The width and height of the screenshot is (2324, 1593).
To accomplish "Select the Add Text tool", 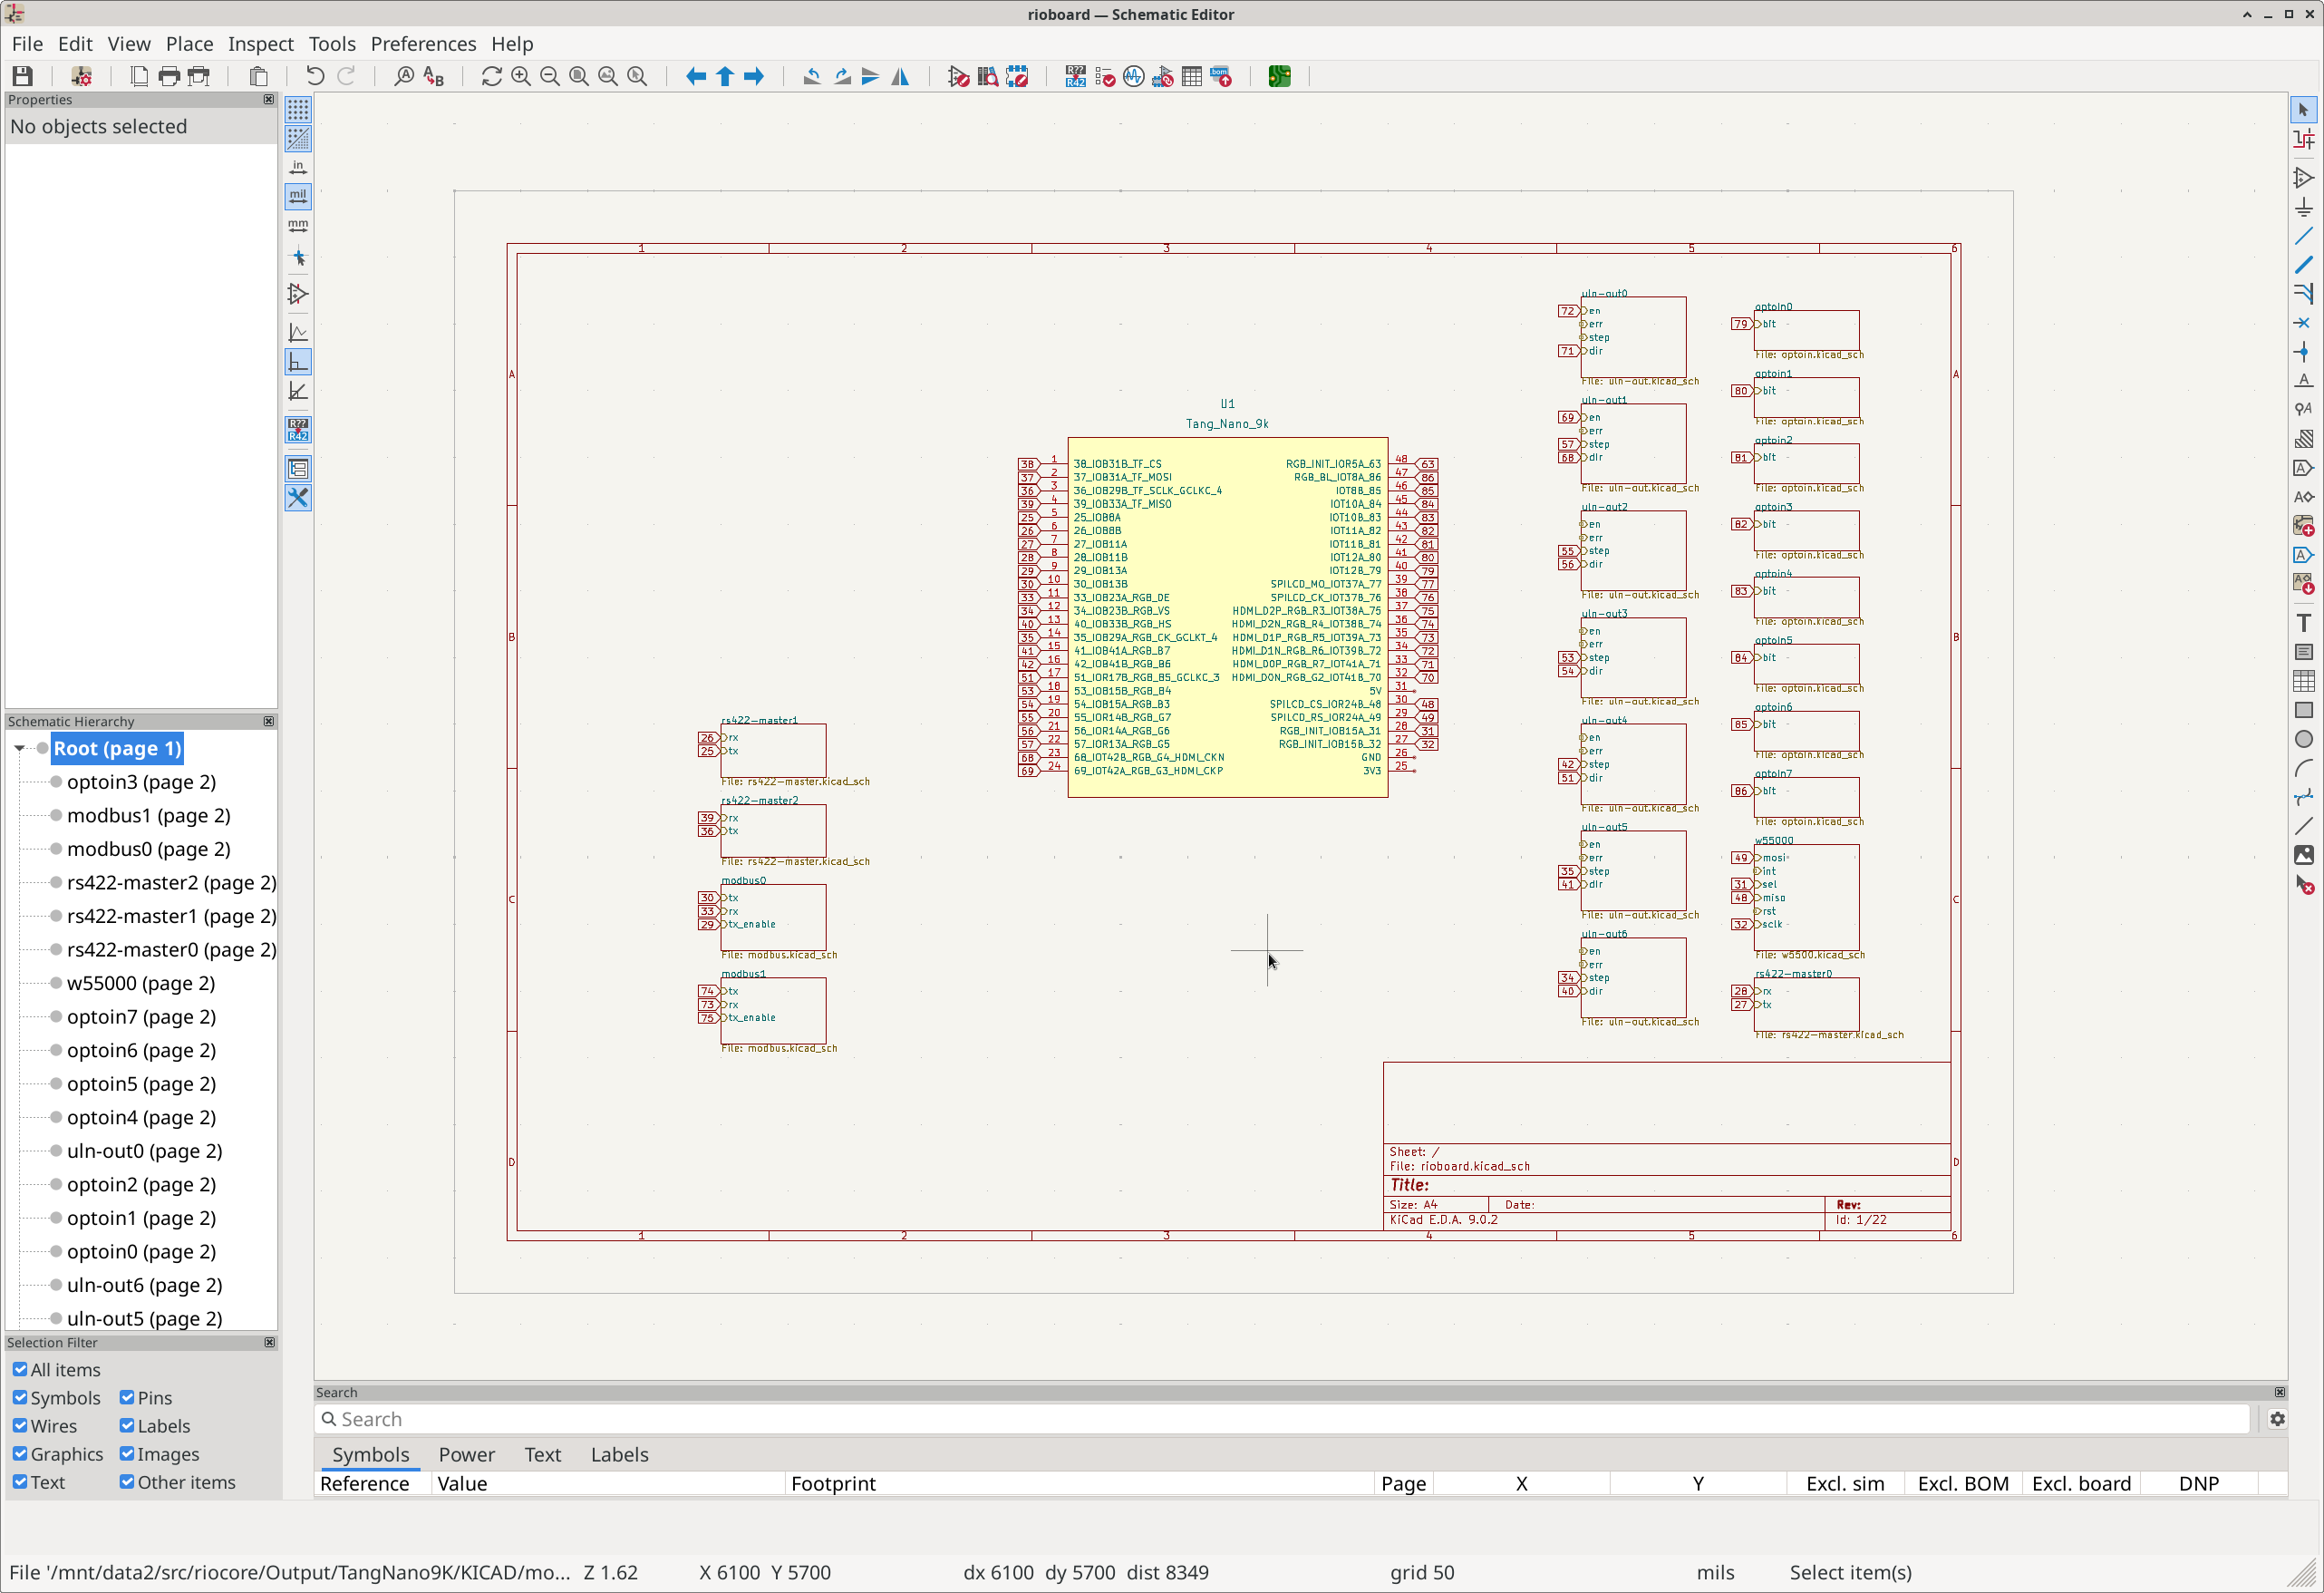I will tap(2304, 623).
